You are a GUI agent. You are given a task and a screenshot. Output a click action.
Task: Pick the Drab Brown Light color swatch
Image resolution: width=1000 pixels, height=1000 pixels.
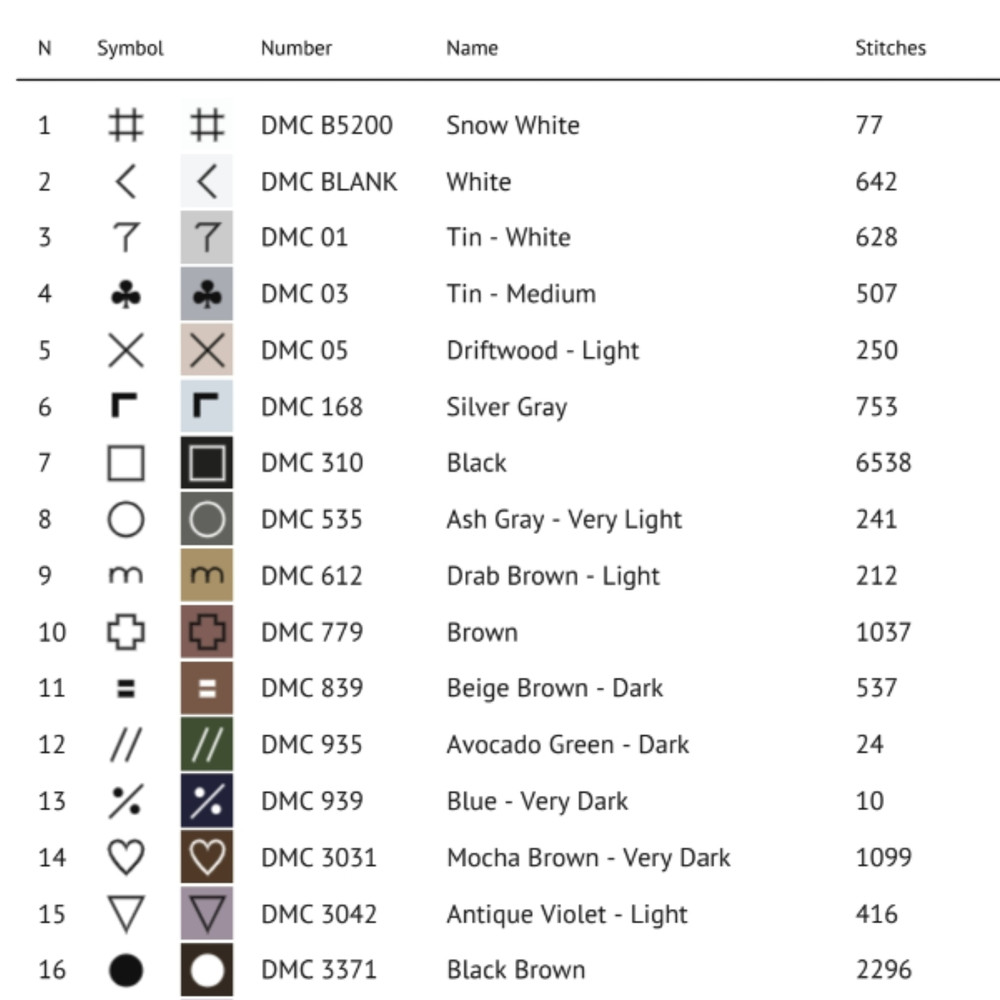[207, 576]
